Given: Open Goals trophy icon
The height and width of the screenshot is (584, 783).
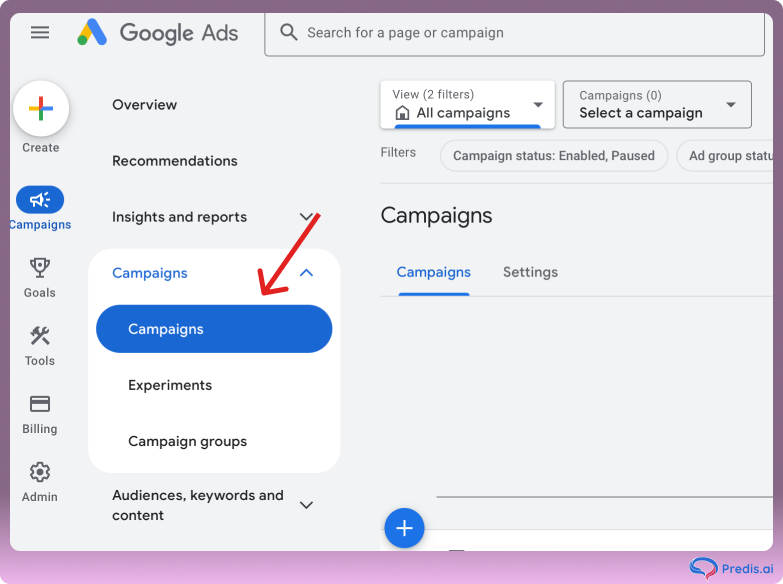Looking at the screenshot, I should 40,268.
